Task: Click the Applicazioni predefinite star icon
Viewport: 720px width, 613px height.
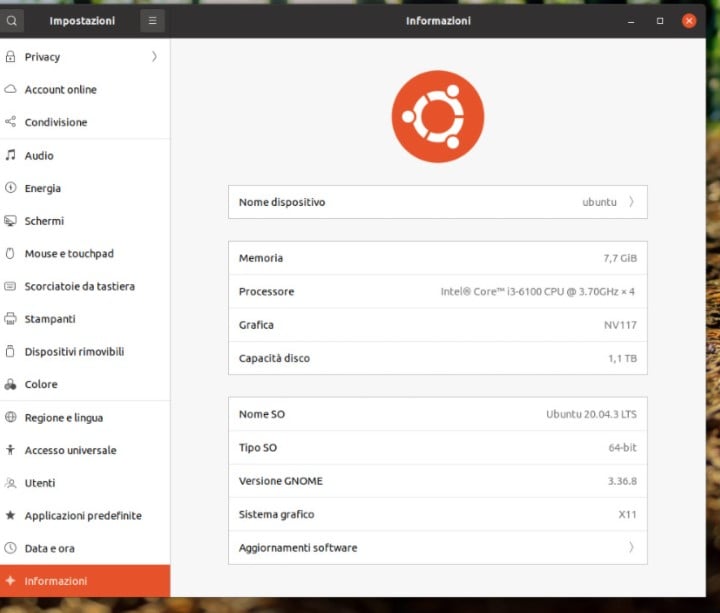Action: [10, 515]
